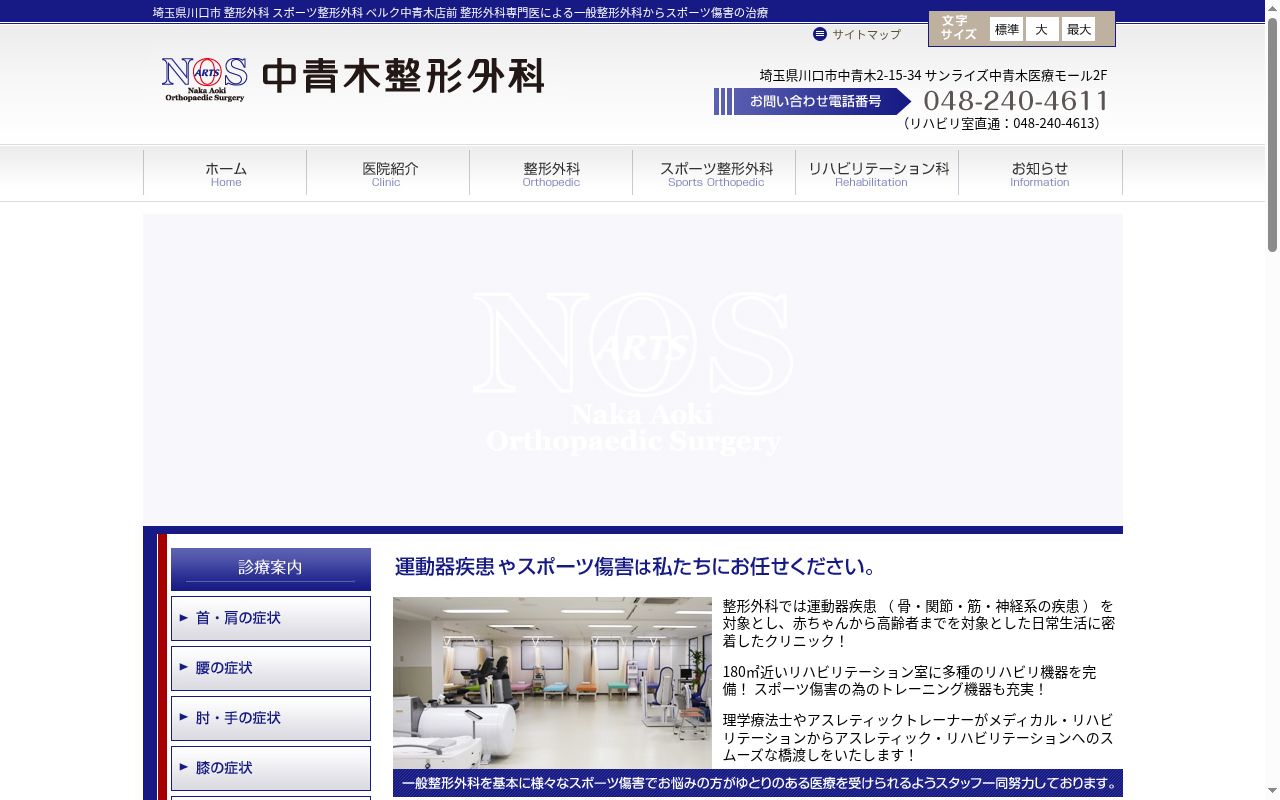The width and height of the screenshot is (1280, 800).
Task: Open the サイトマップ link
Action: pos(866,34)
